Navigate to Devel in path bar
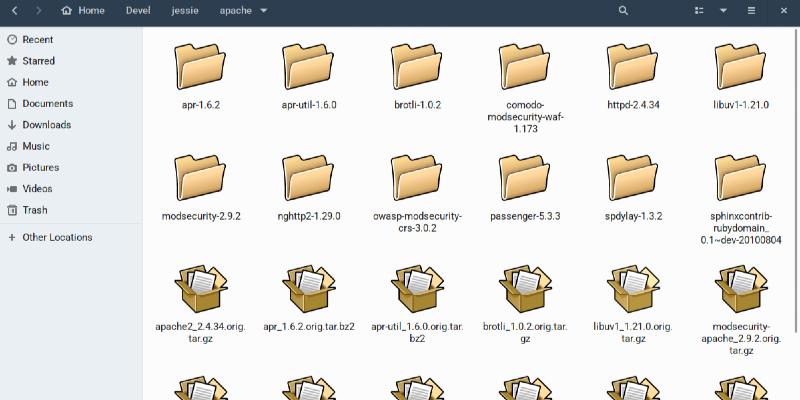The height and width of the screenshot is (400, 800). (x=138, y=11)
